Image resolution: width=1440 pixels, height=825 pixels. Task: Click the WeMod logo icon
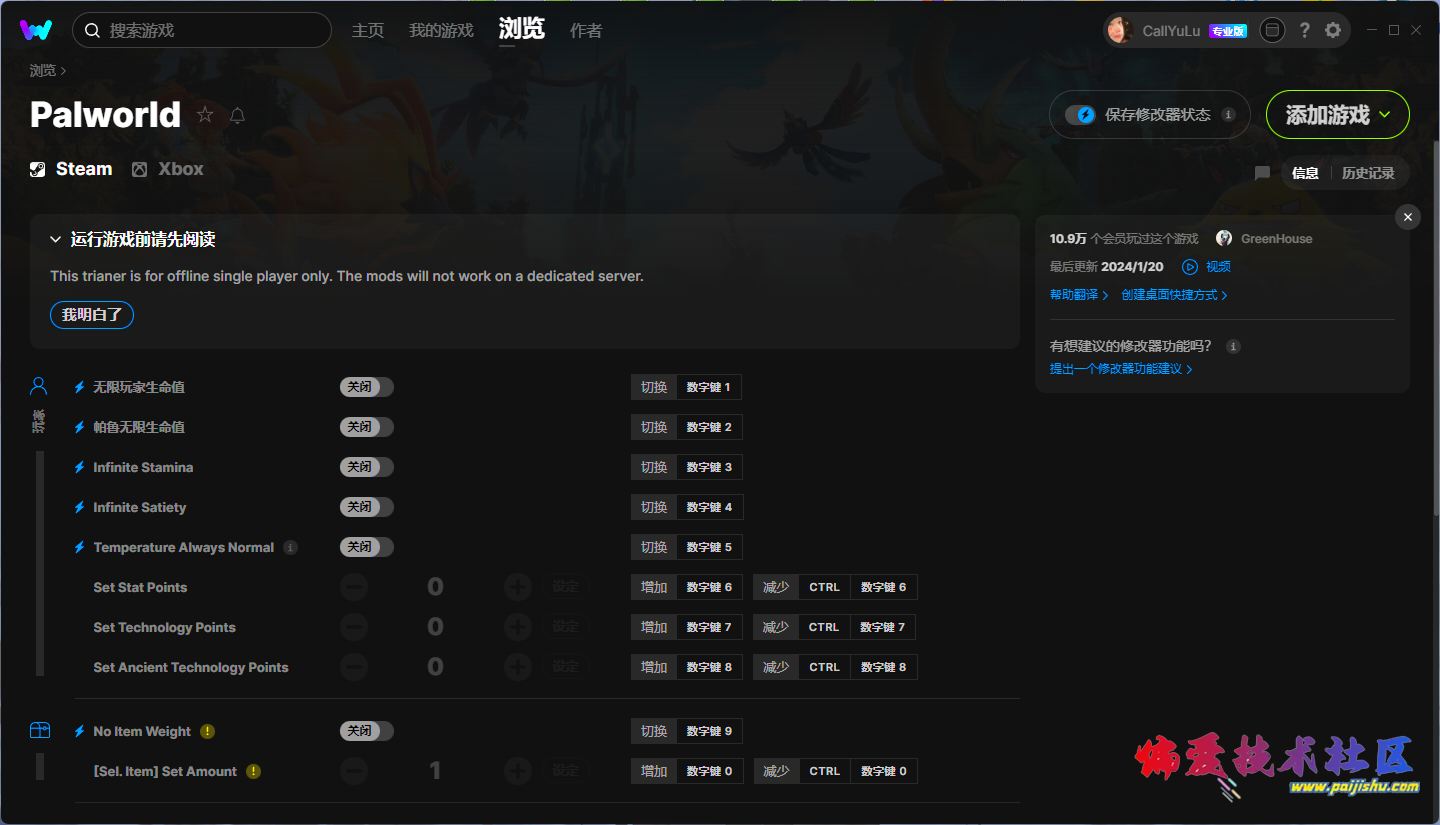[36, 30]
